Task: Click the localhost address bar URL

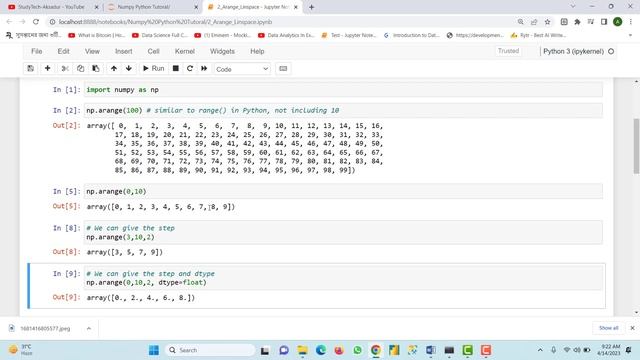Action: (x=165, y=22)
